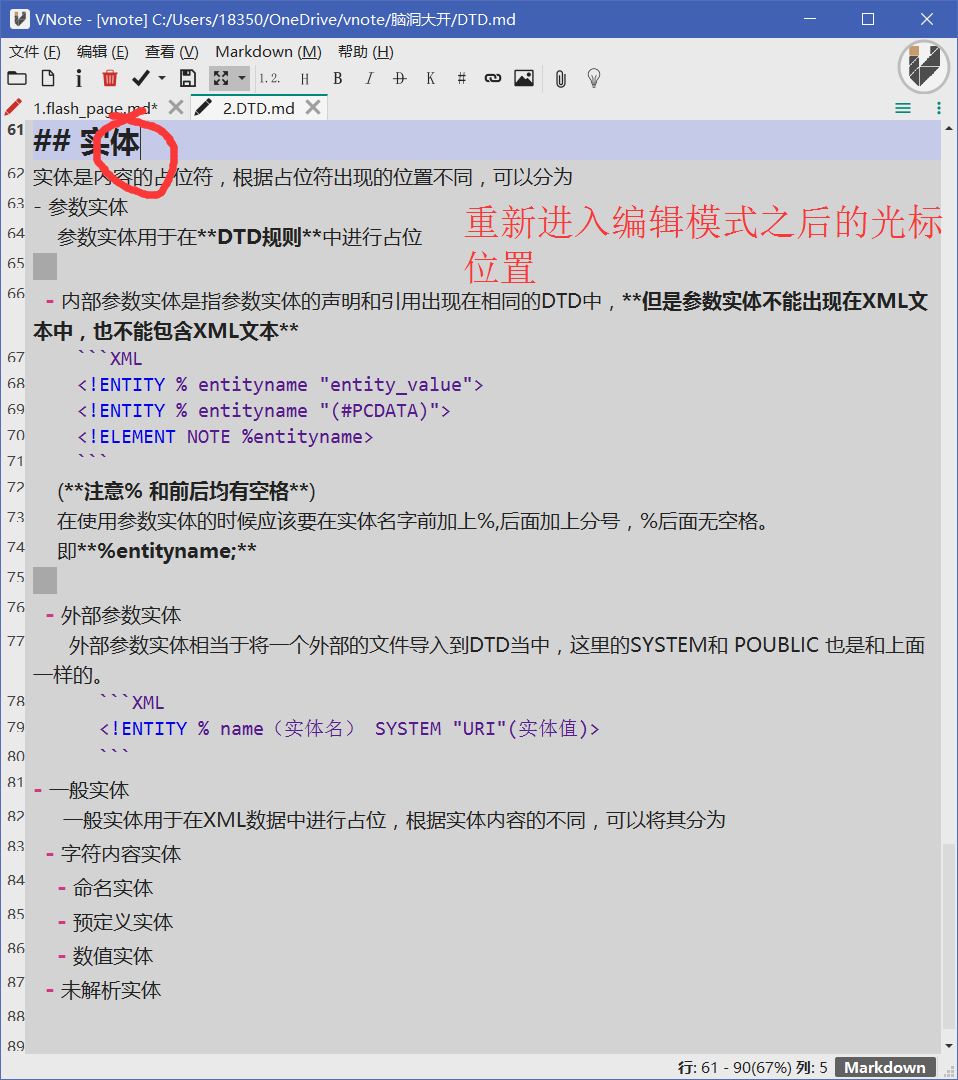Insert image with picture icon

tap(524, 79)
